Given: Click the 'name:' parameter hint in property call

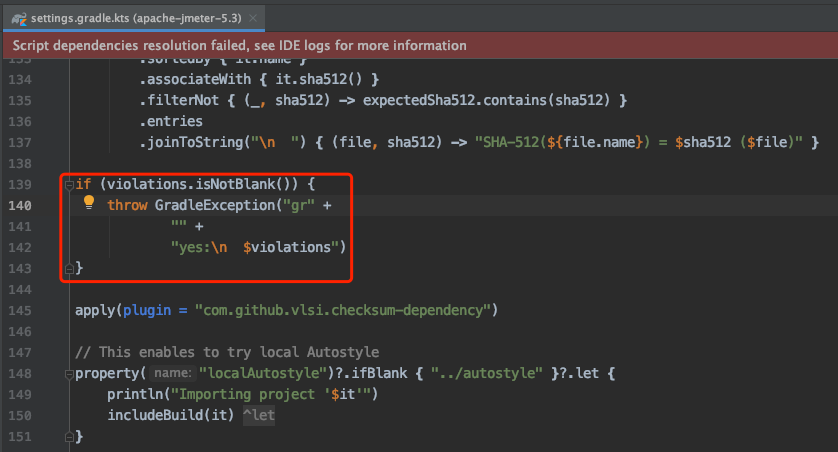Looking at the screenshot, I should point(172,373).
